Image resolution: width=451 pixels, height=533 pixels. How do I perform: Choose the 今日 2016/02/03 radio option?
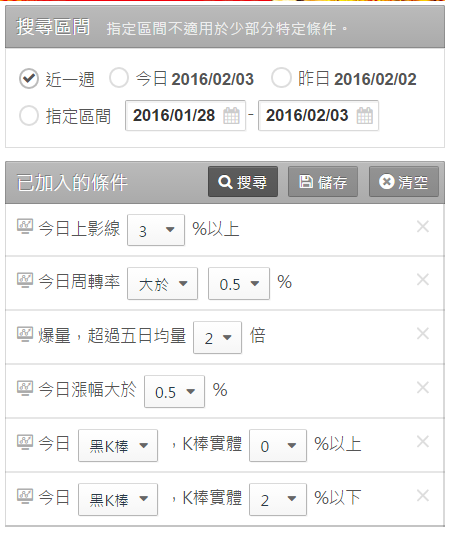pos(119,78)
